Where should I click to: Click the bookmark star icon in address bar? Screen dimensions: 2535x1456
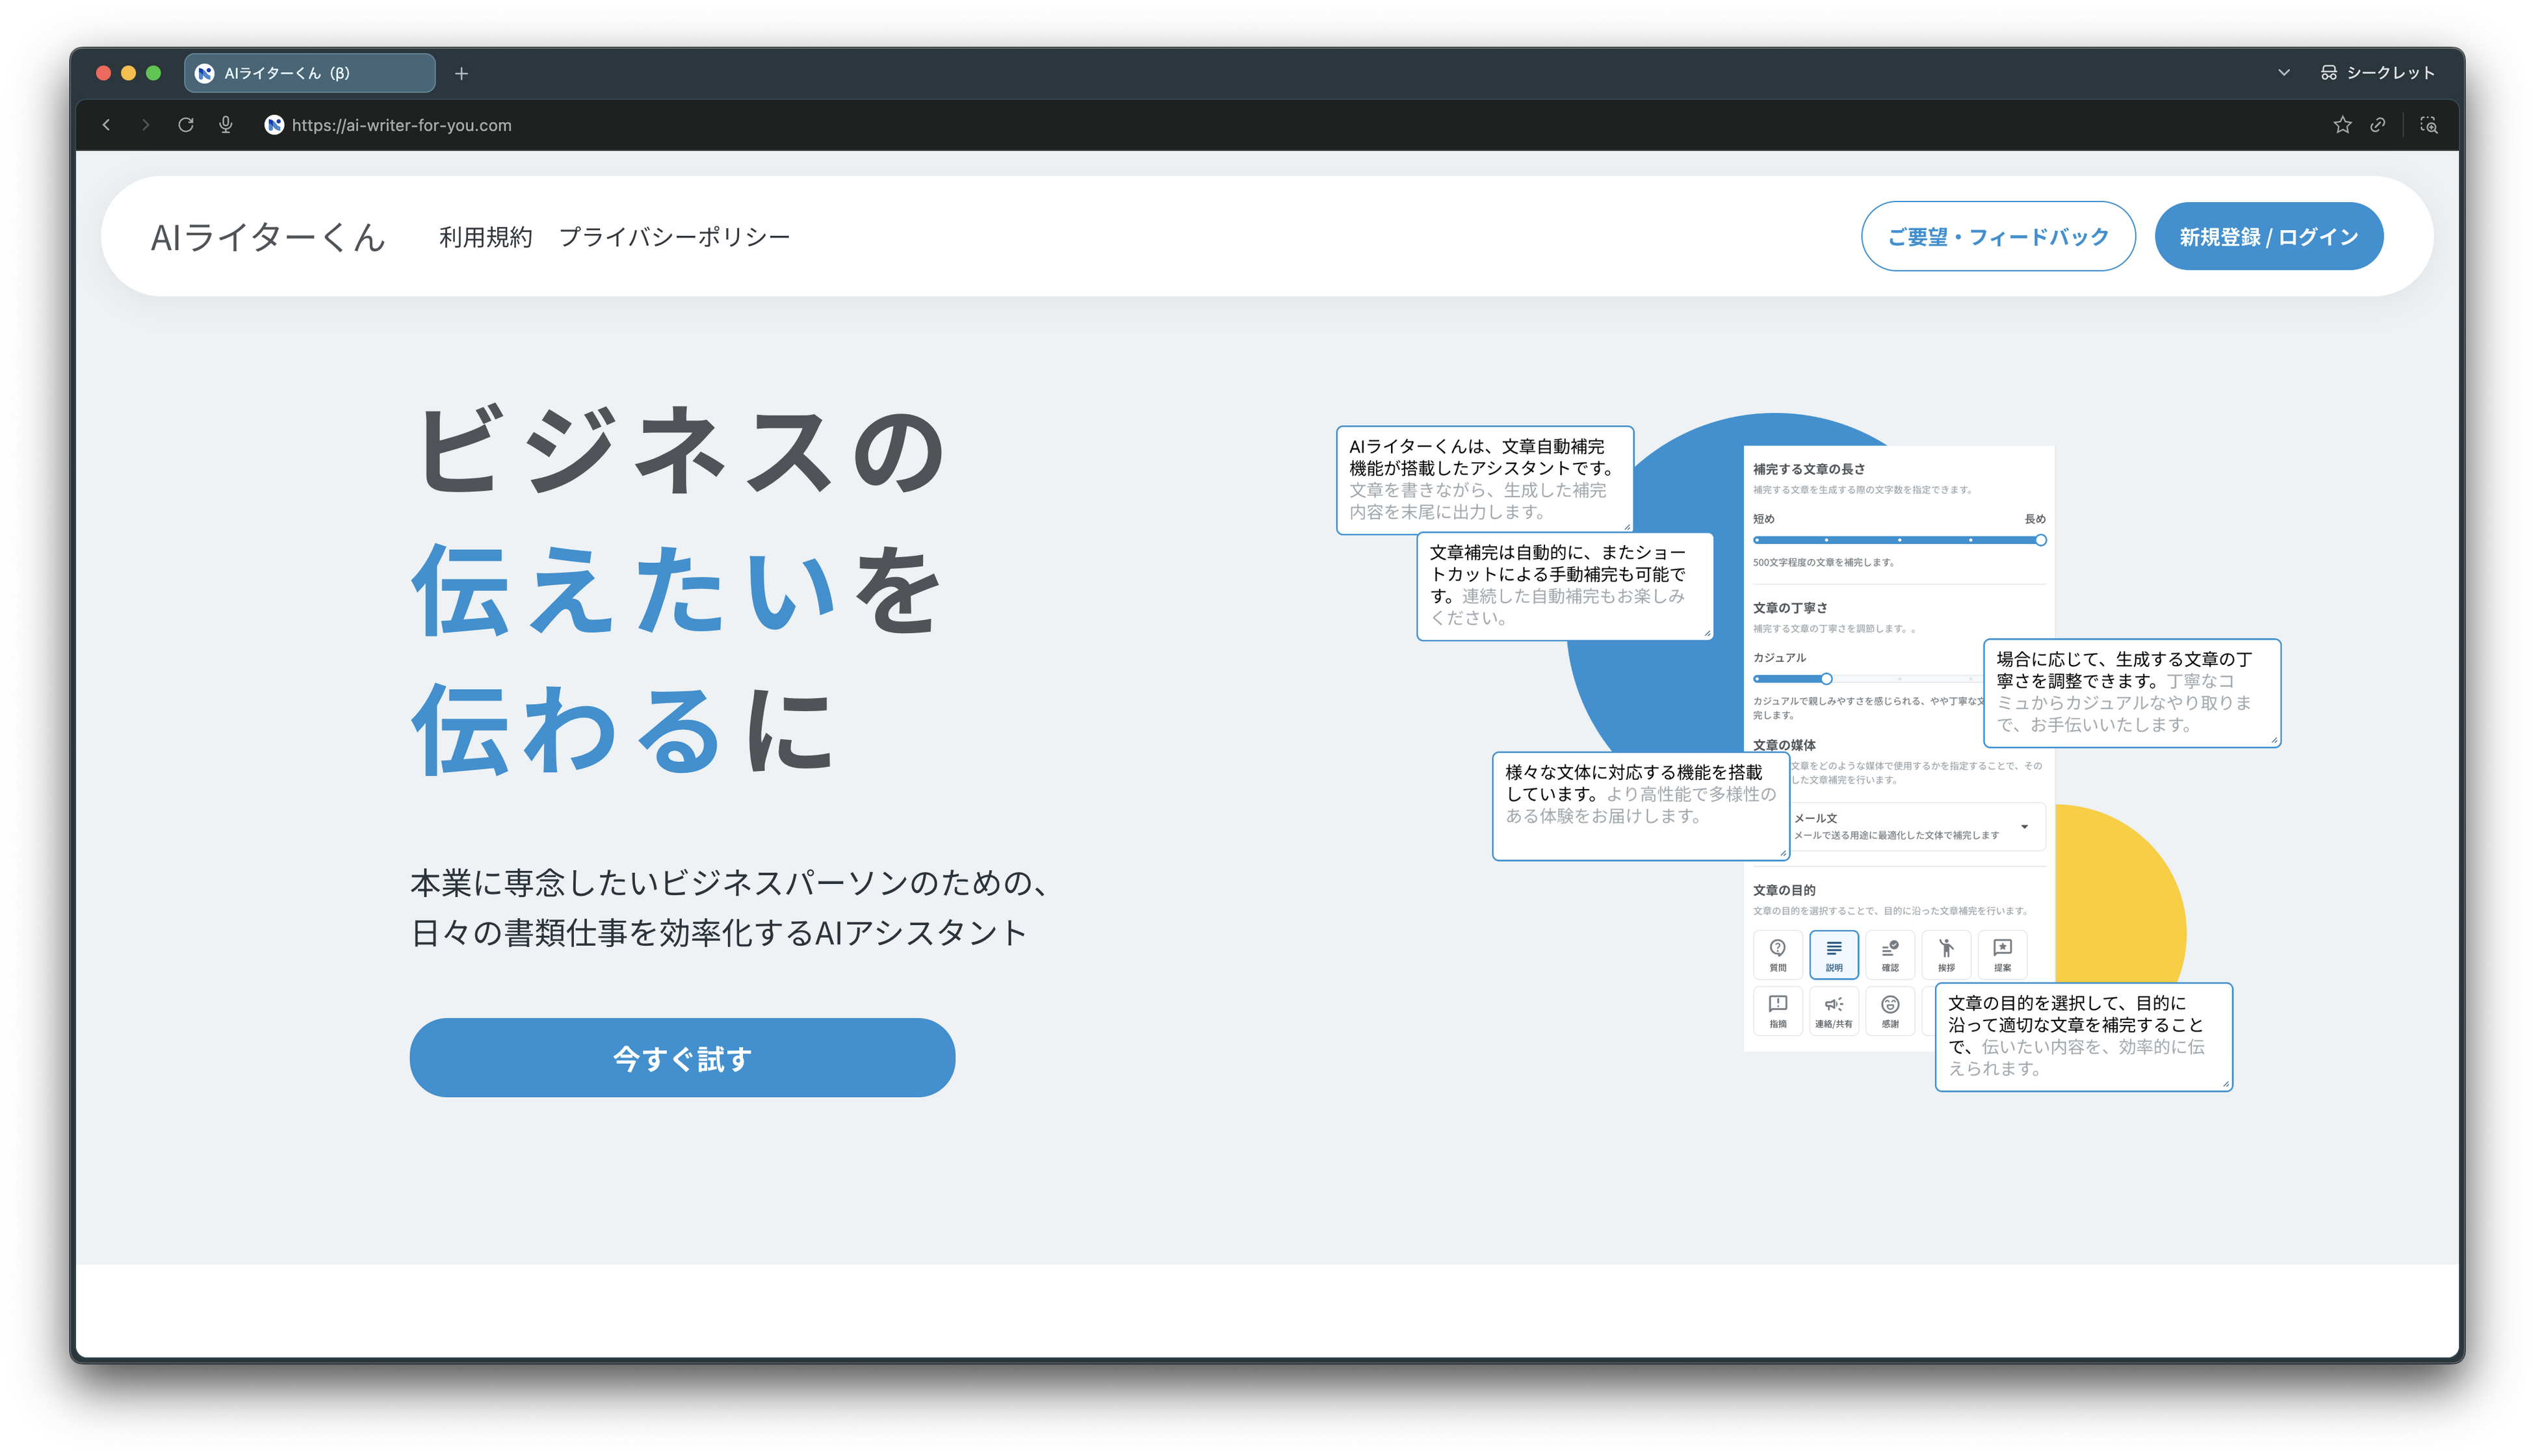(2342, 125)
